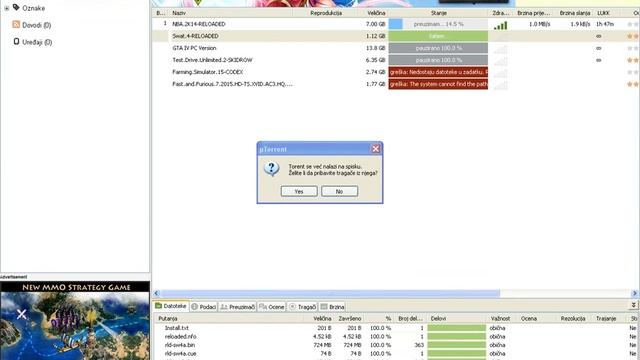Image resolution: width=640 pixels, height=360 pixels.
Task: Switch to Preuzimači tab
Action: pyautogui.click(x=237, y=307)
